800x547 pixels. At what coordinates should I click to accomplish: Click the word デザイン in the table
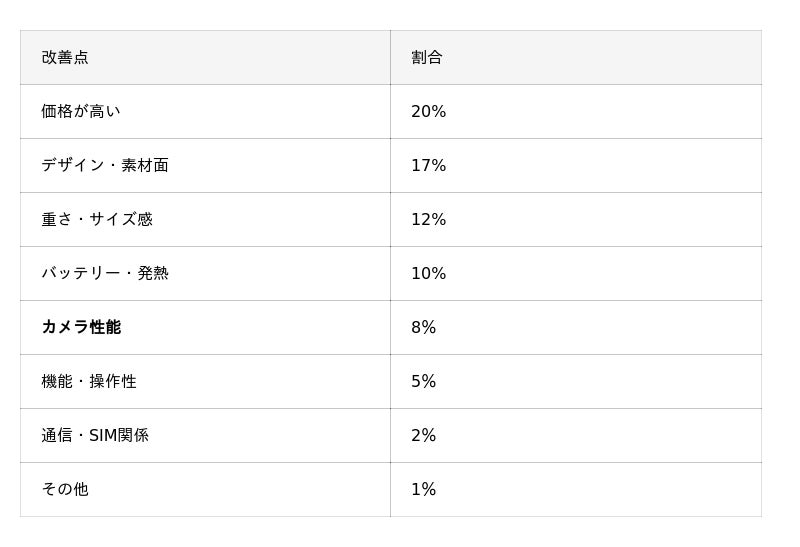coord(72,166)
